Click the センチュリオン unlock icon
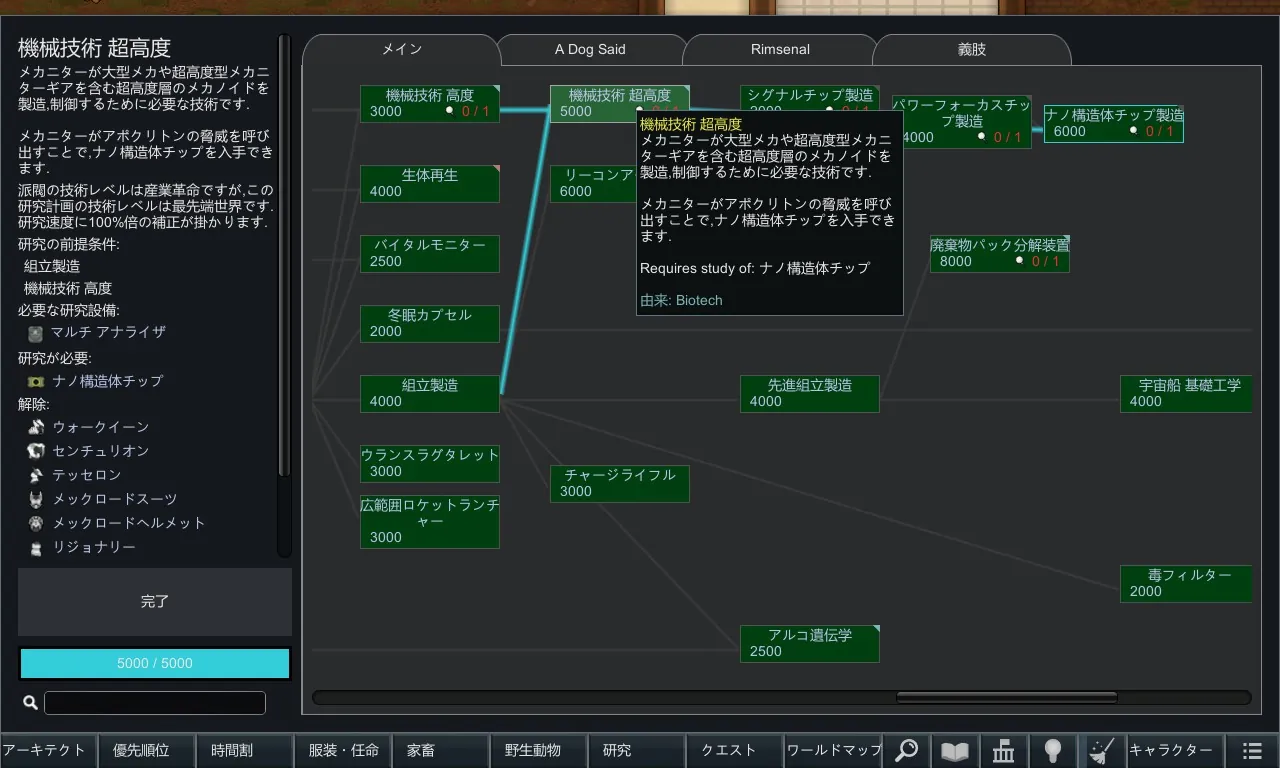Screen dimensions: 1280x768 pyautogui.click(x=36, y=451)
